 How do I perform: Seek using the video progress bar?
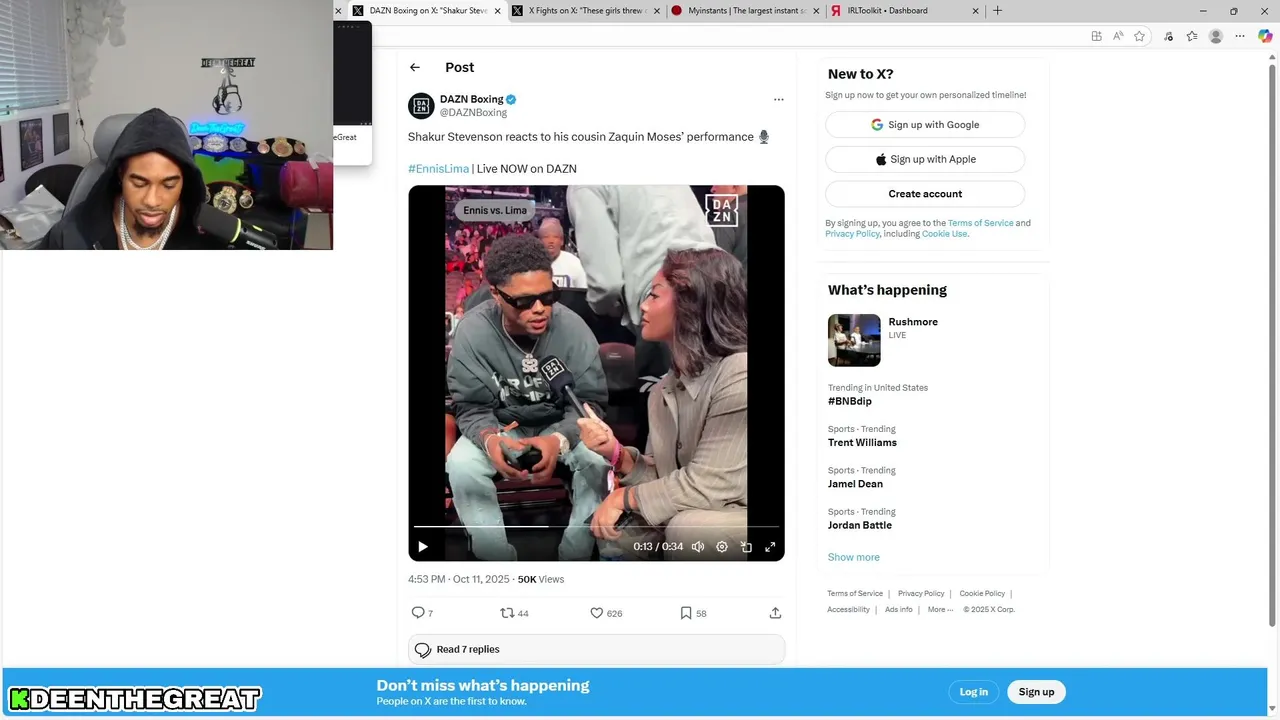point(596,526)
